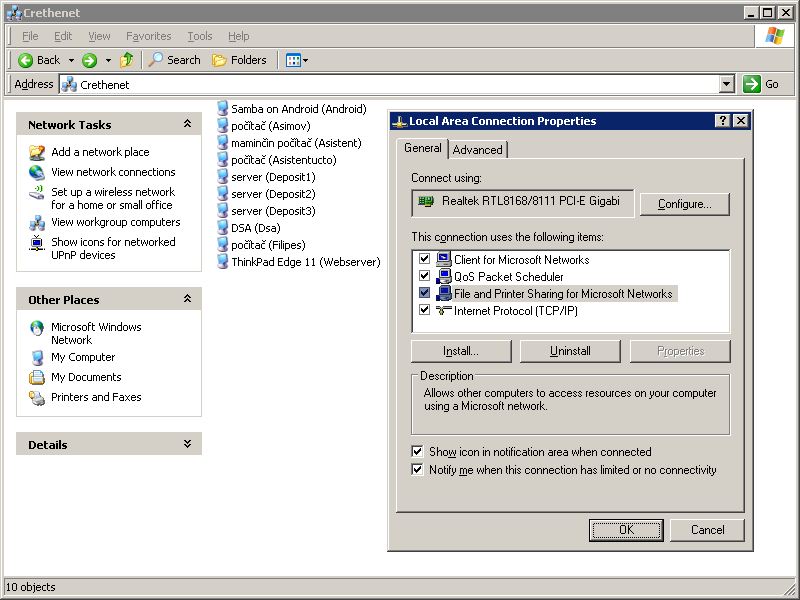Open the Help menu
The width and height of the screenshot is (800, 600).
pos(238,36)
